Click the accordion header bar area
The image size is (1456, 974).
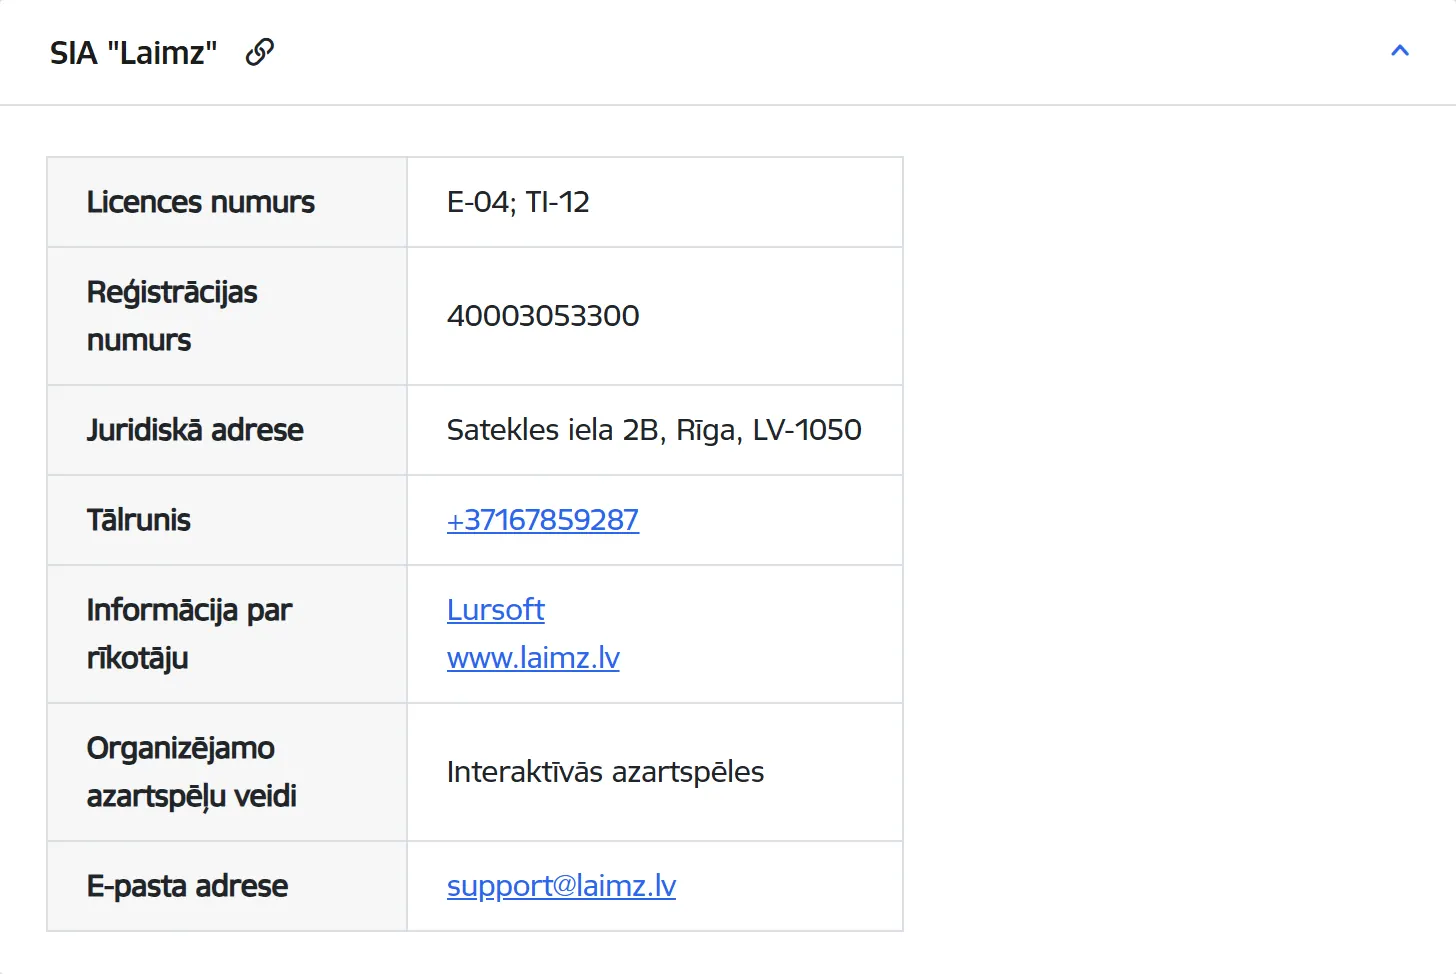[728, 52]
